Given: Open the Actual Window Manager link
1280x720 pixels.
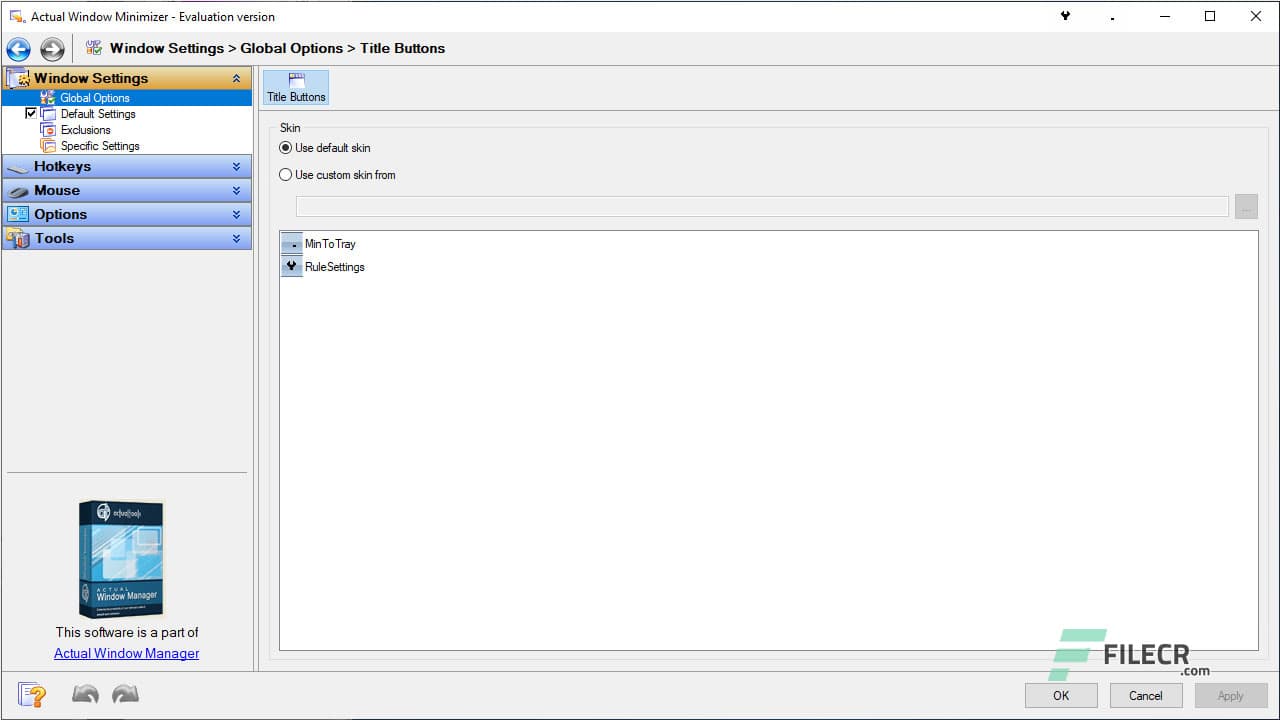Looking at the screenshot, I should tap(126, 653).
